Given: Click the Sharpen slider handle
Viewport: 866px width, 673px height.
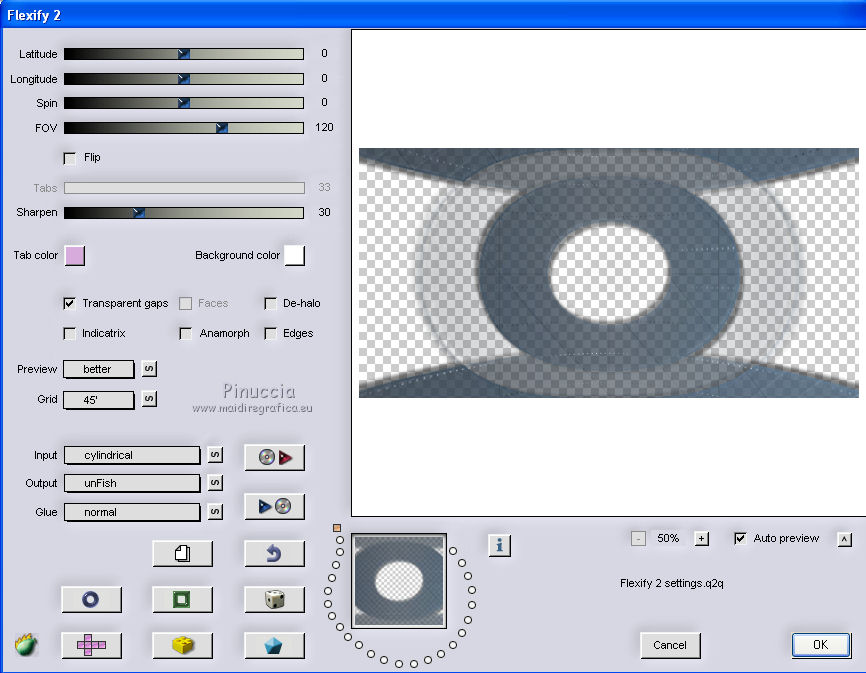Looking at the screenshot, I should (139, 213).
